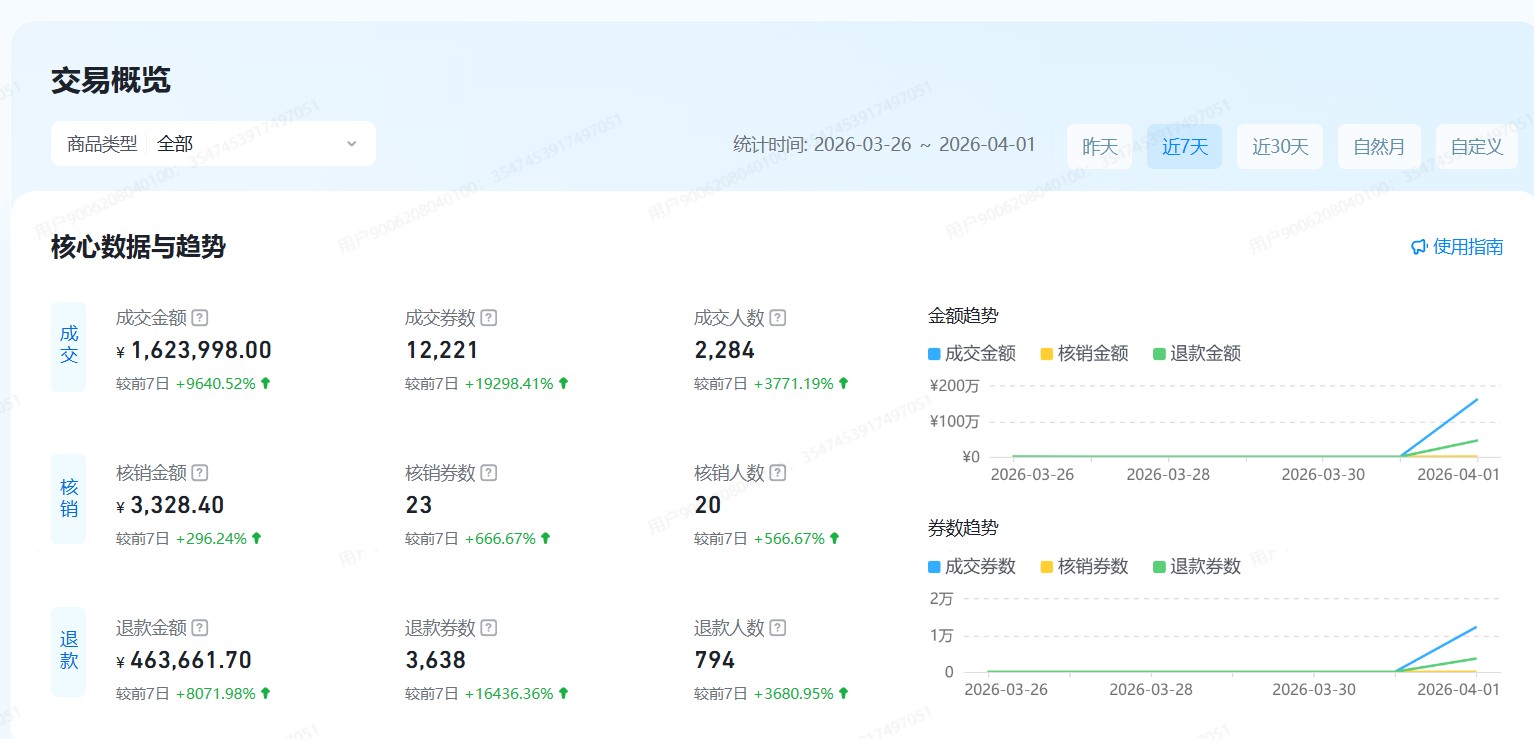The width and height of the screenshot is (1534, 739).
Task: Click help icon beside 核销券数
Action: (x=489, y=473)
